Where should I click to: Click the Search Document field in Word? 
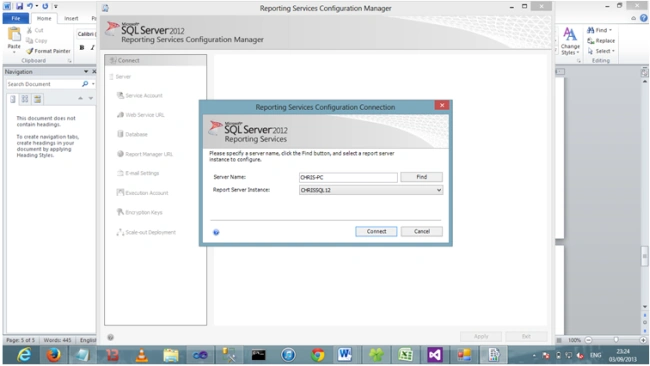(x=44, y=84)
